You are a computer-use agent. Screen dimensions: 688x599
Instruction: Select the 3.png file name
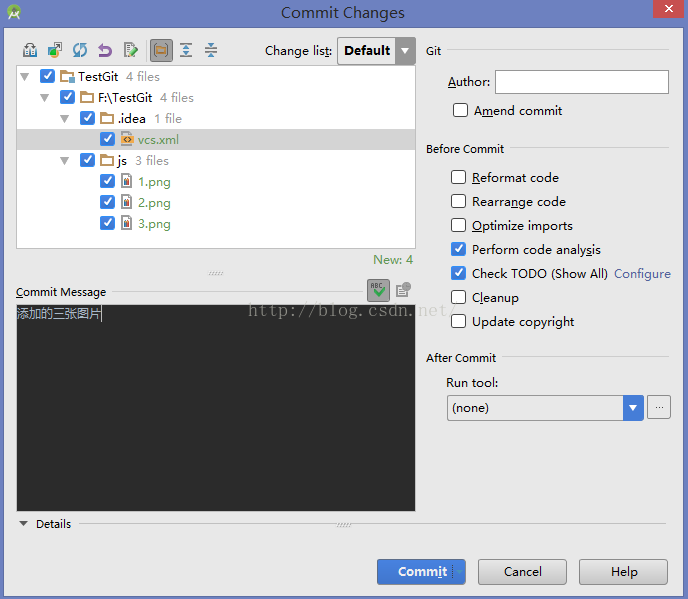(x=154, y=224)
